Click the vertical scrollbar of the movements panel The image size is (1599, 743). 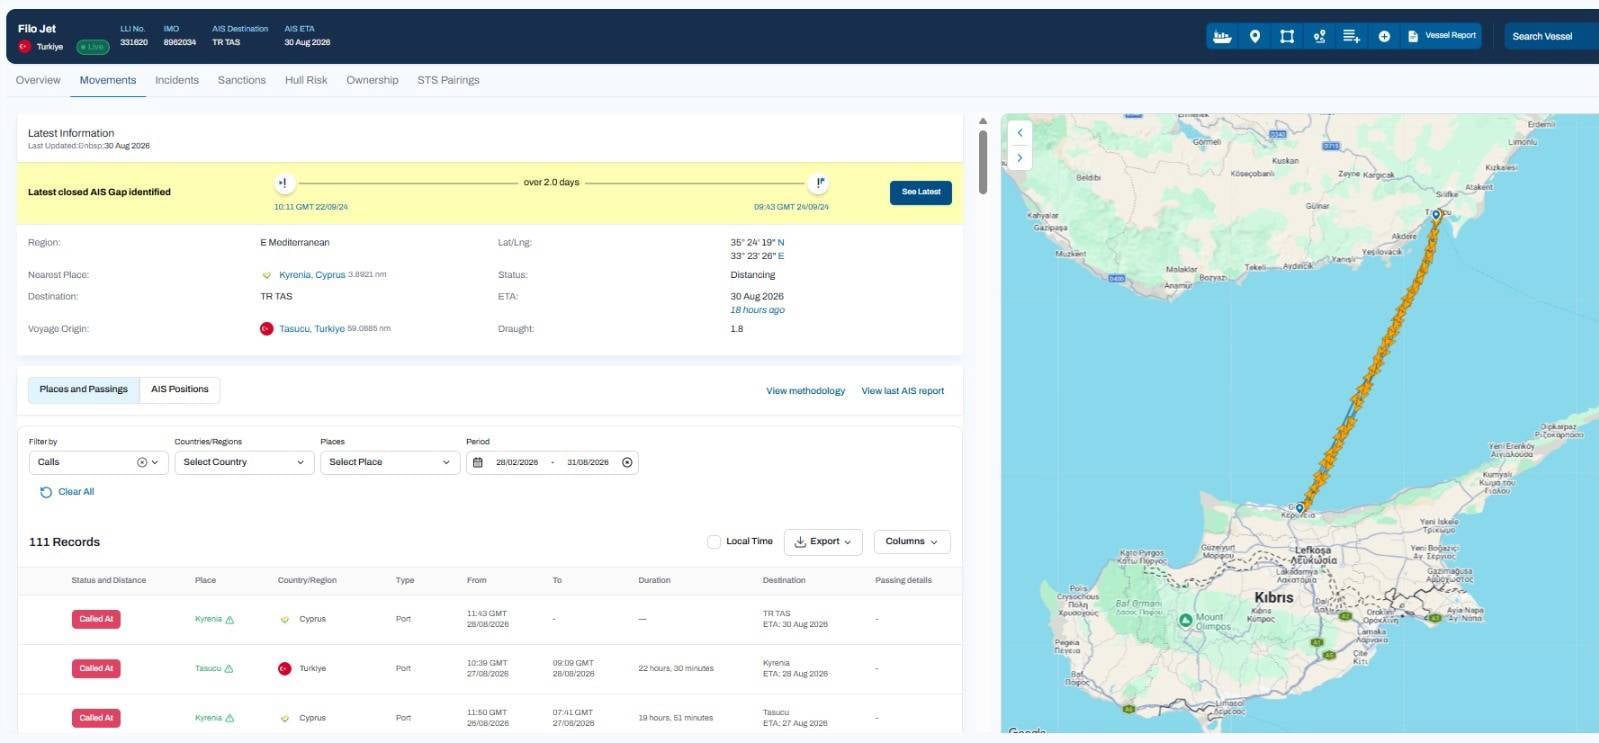coord(983,162)
